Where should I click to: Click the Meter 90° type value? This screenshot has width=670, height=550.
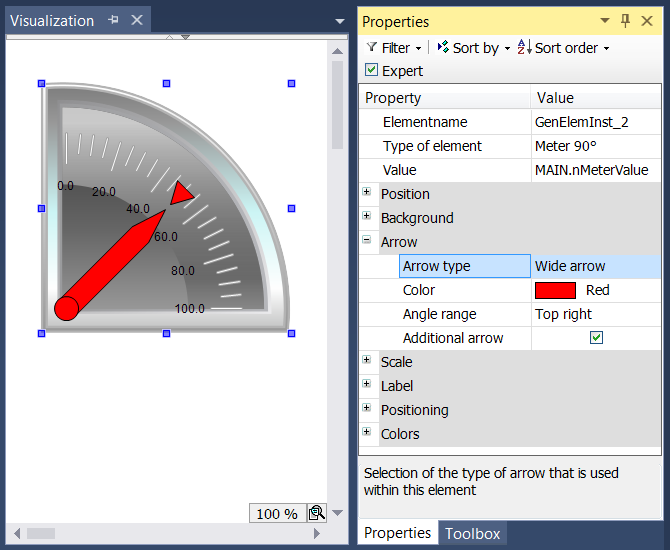pyautogui.click(x=596, y=146)
